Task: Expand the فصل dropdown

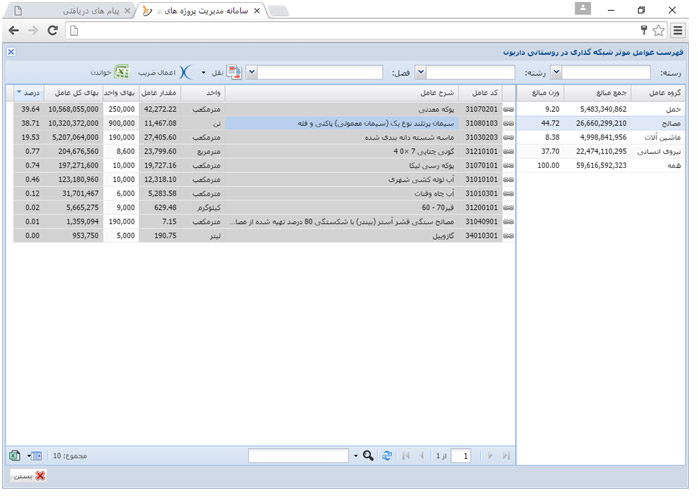Action: 251,73
